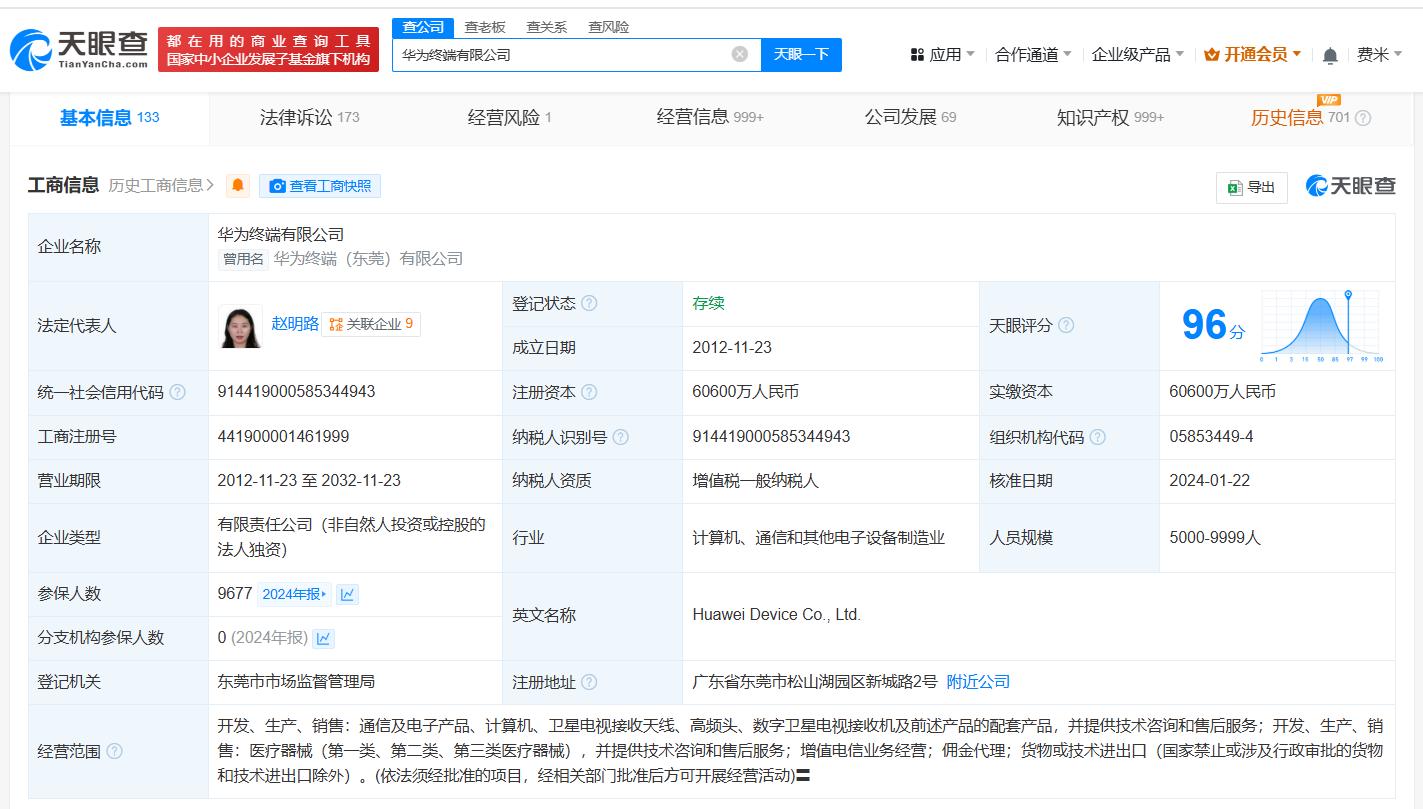Click the help icon beside 登记状态
The height and width of the screenshot is (809, 1423).
[589, 303]
